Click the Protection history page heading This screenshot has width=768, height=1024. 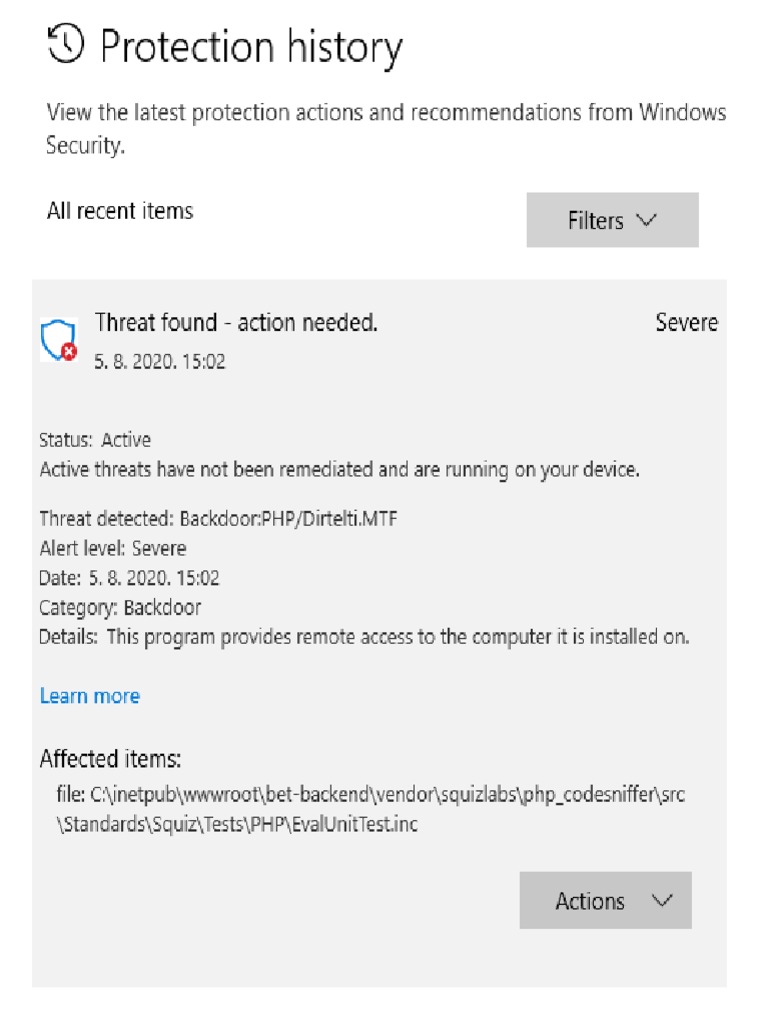[x=252, y=47]
